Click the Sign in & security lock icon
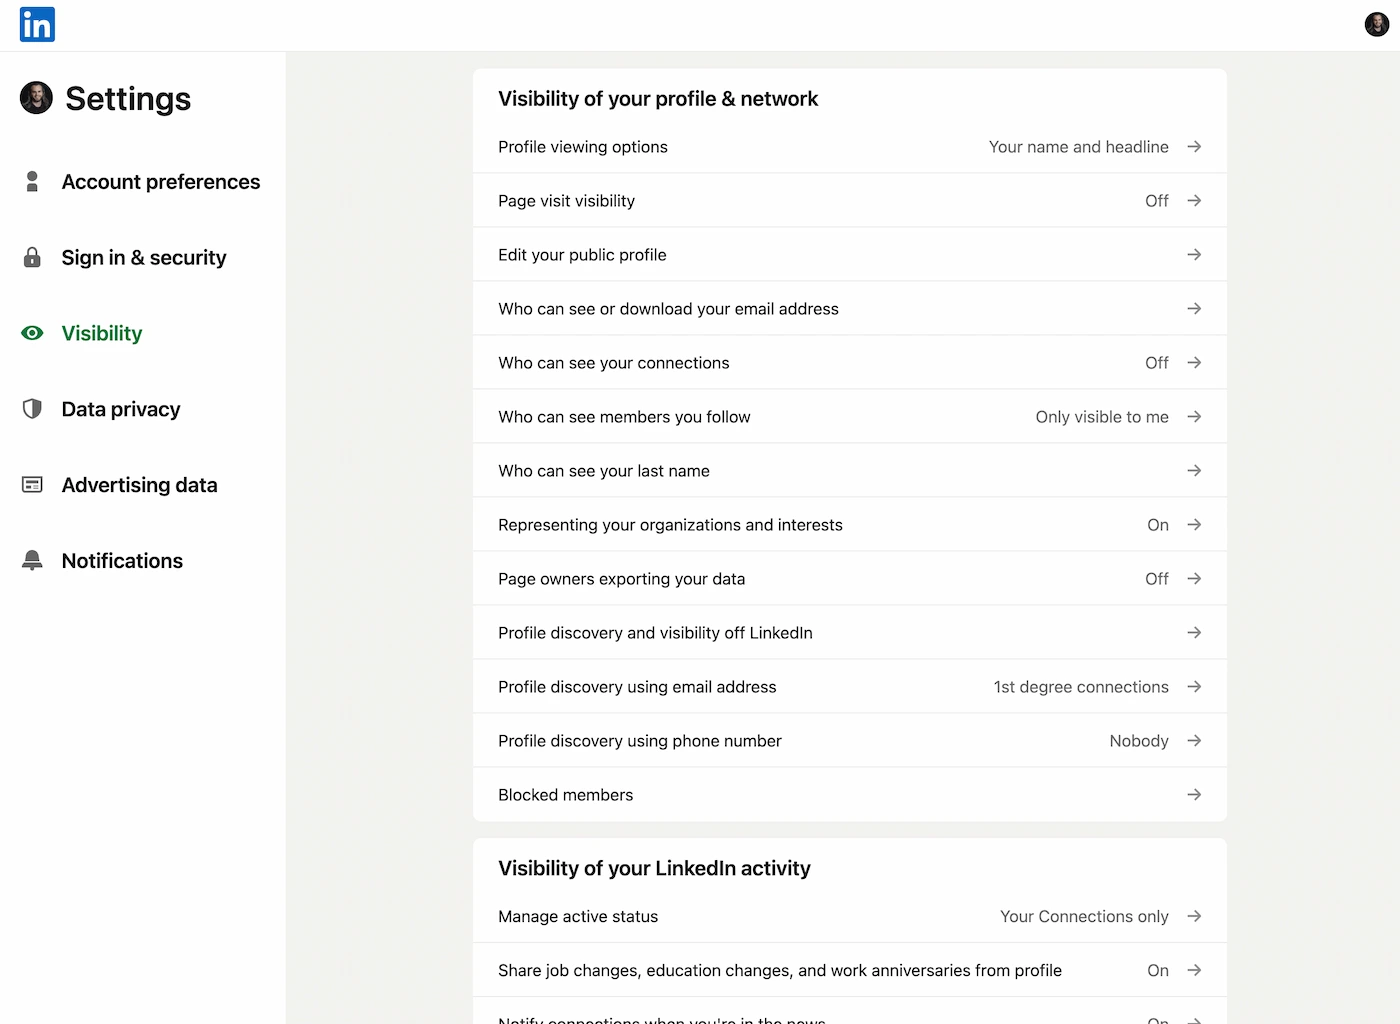The image size is (1400, 1024). coord(32,257)
